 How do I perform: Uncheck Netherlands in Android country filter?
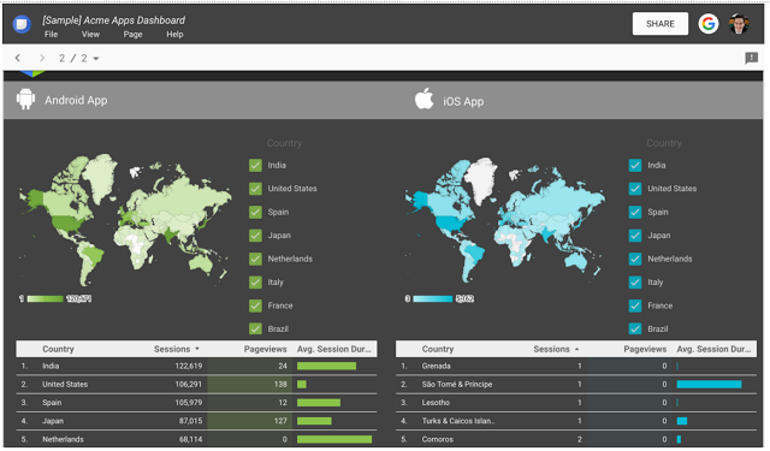(x=255, y=258)
